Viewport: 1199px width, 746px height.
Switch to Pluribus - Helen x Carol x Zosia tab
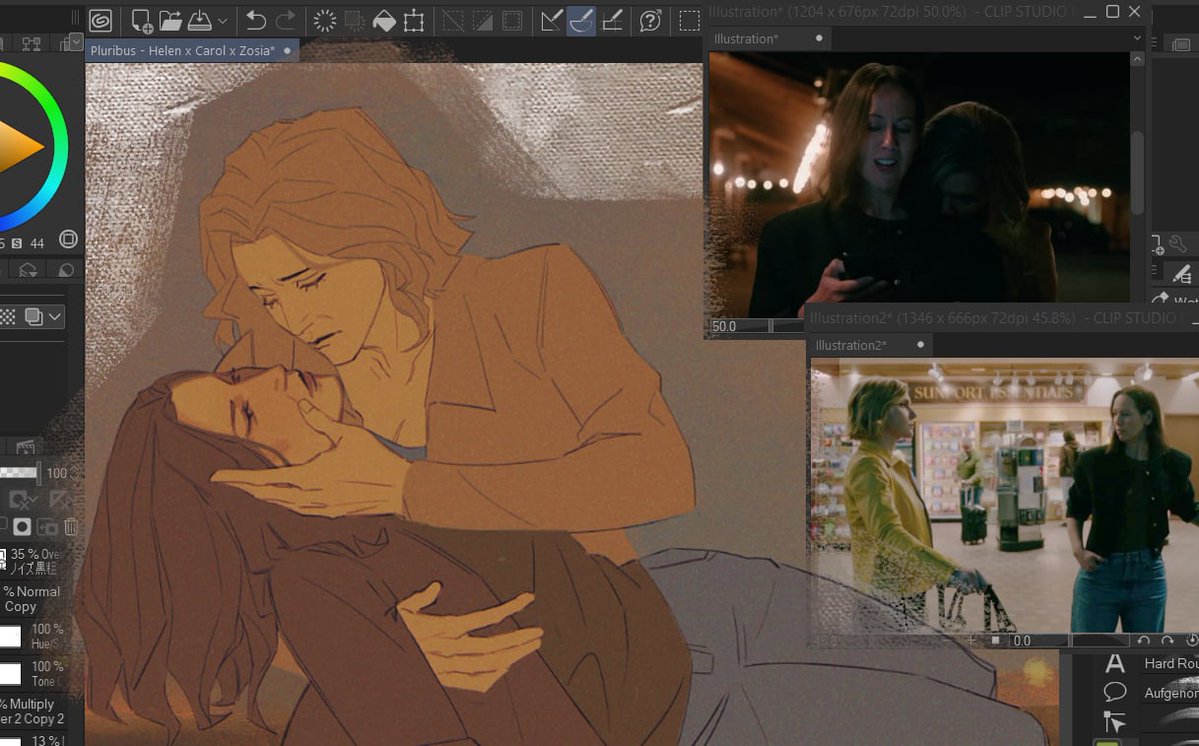click(x=182, y=50)
